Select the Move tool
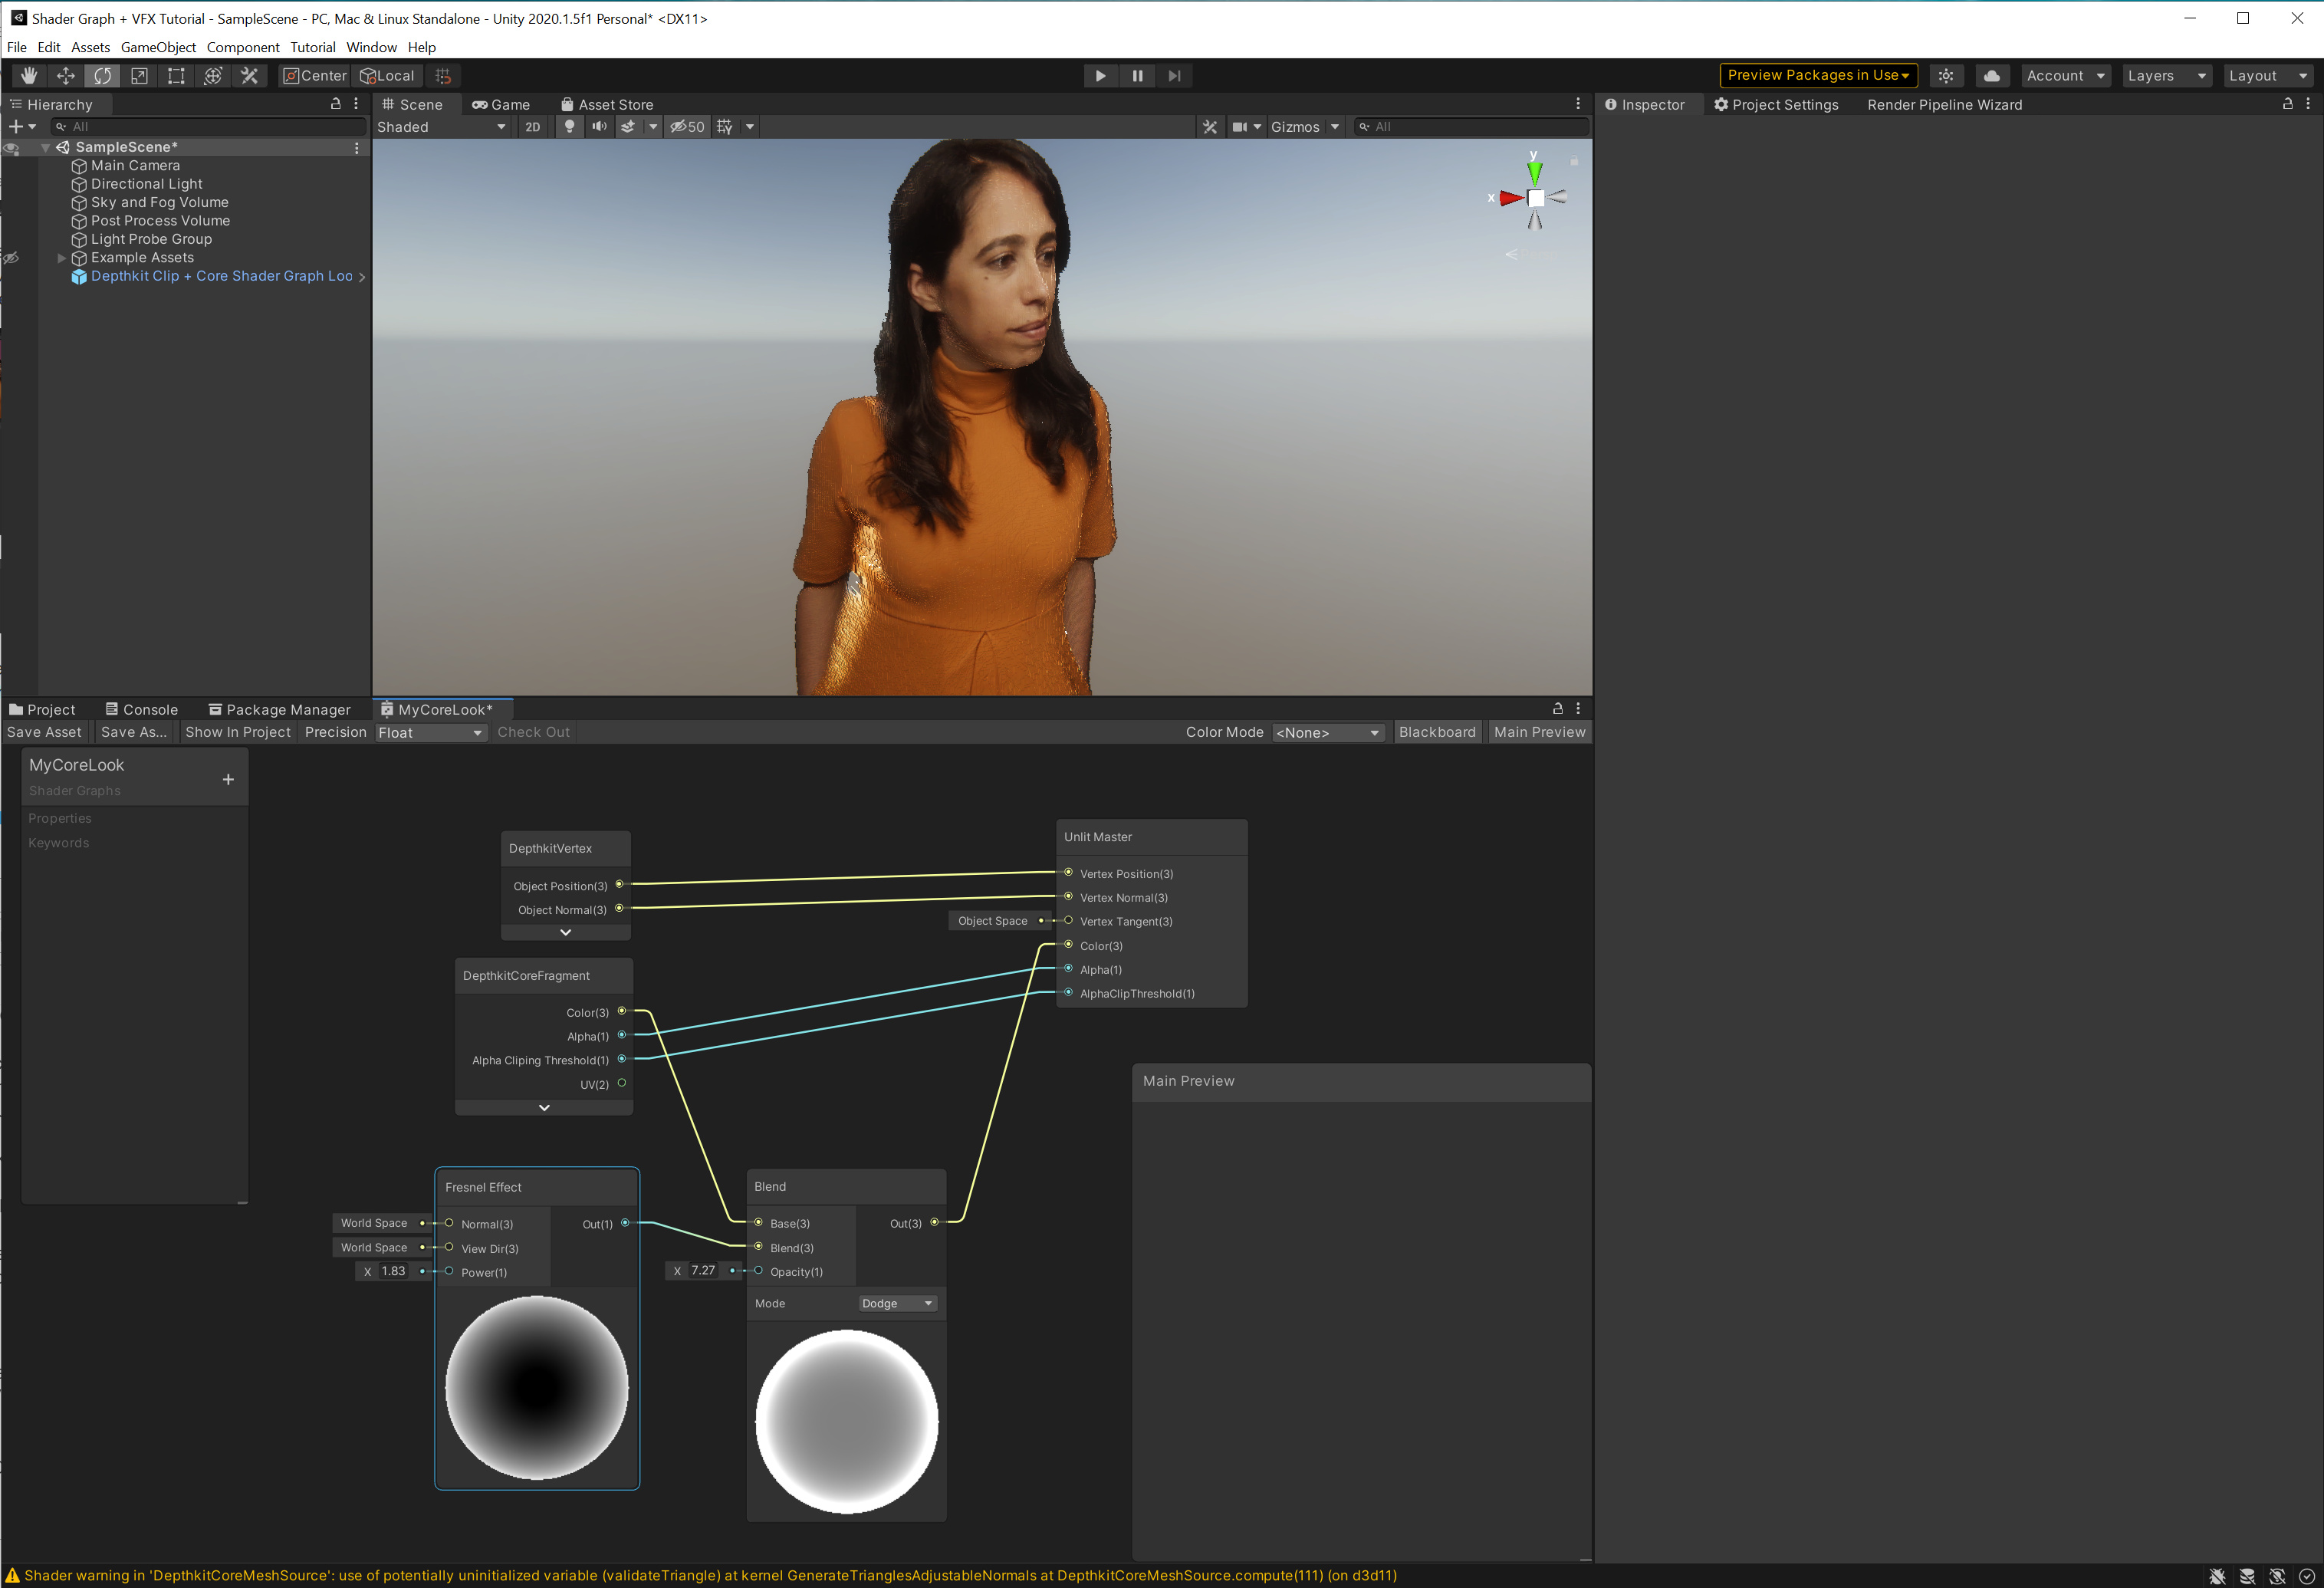Image resolution: width=2324 pixels, height=1588 pixels. pyautogui.click(x=66, y=76)
